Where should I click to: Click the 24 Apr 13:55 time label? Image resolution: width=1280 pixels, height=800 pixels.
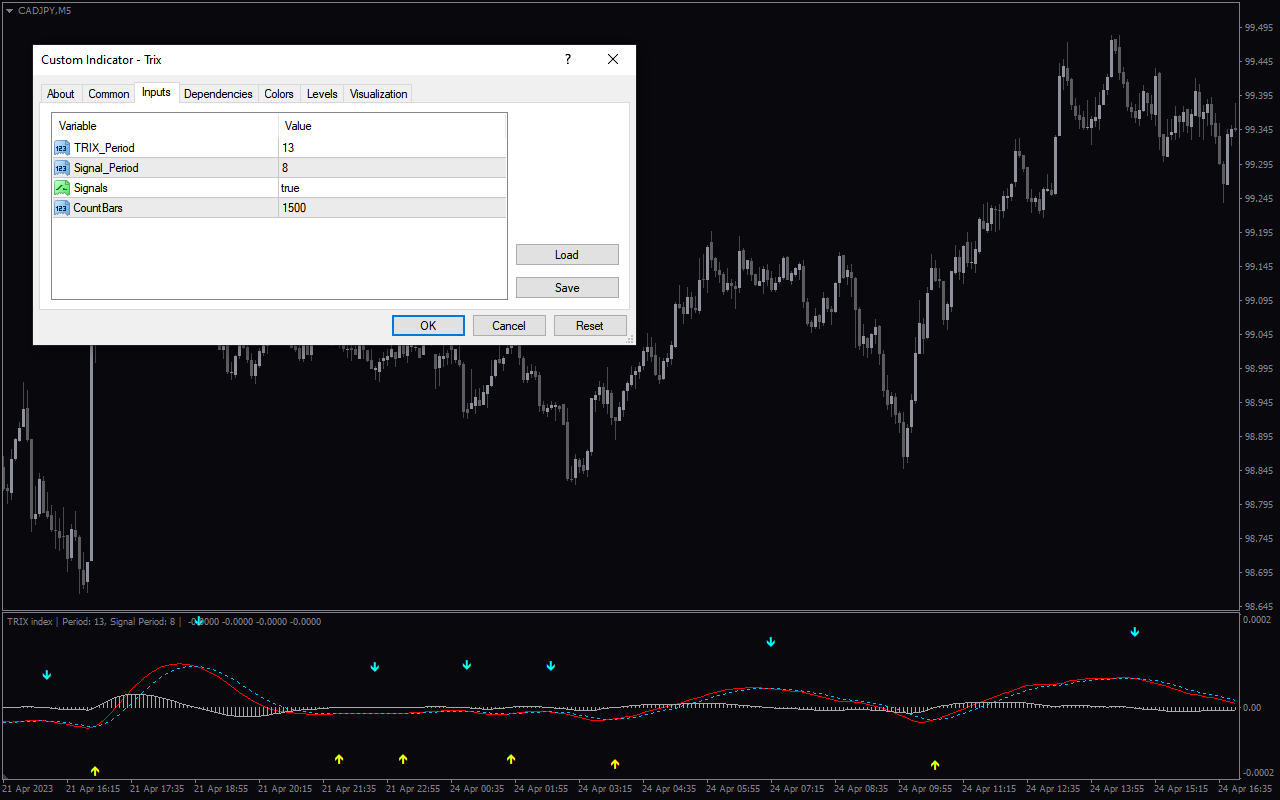click(x=1116, y=788)
